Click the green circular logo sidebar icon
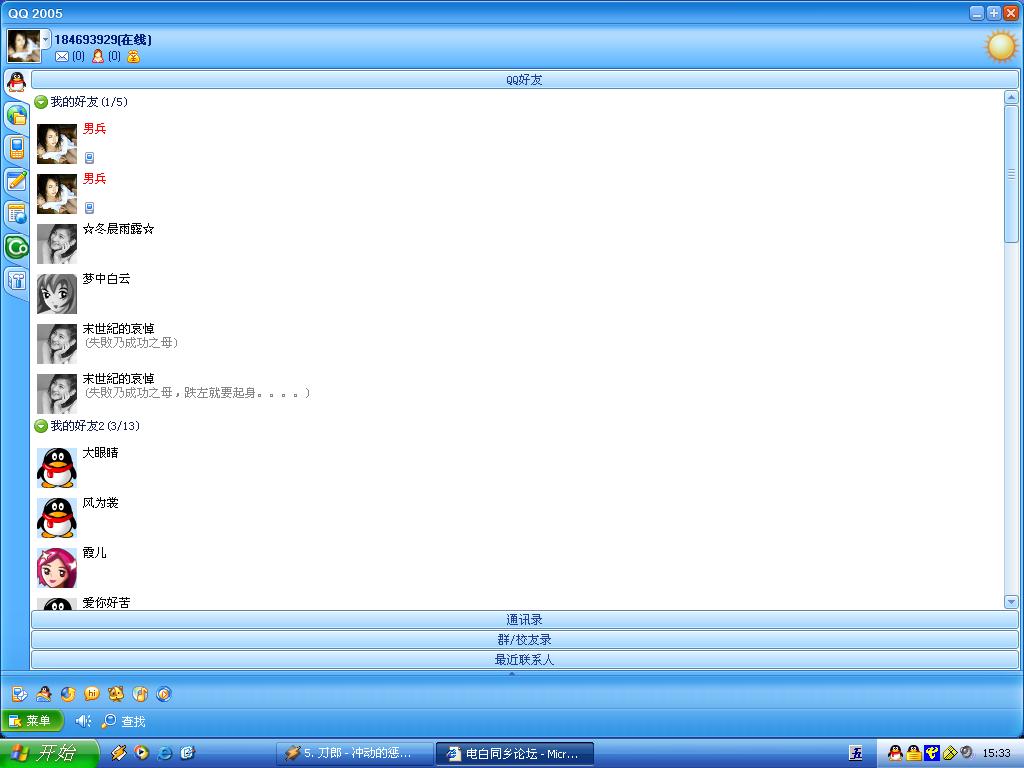Viewport: 1024px width, 768px height. [x=16, y=247]
